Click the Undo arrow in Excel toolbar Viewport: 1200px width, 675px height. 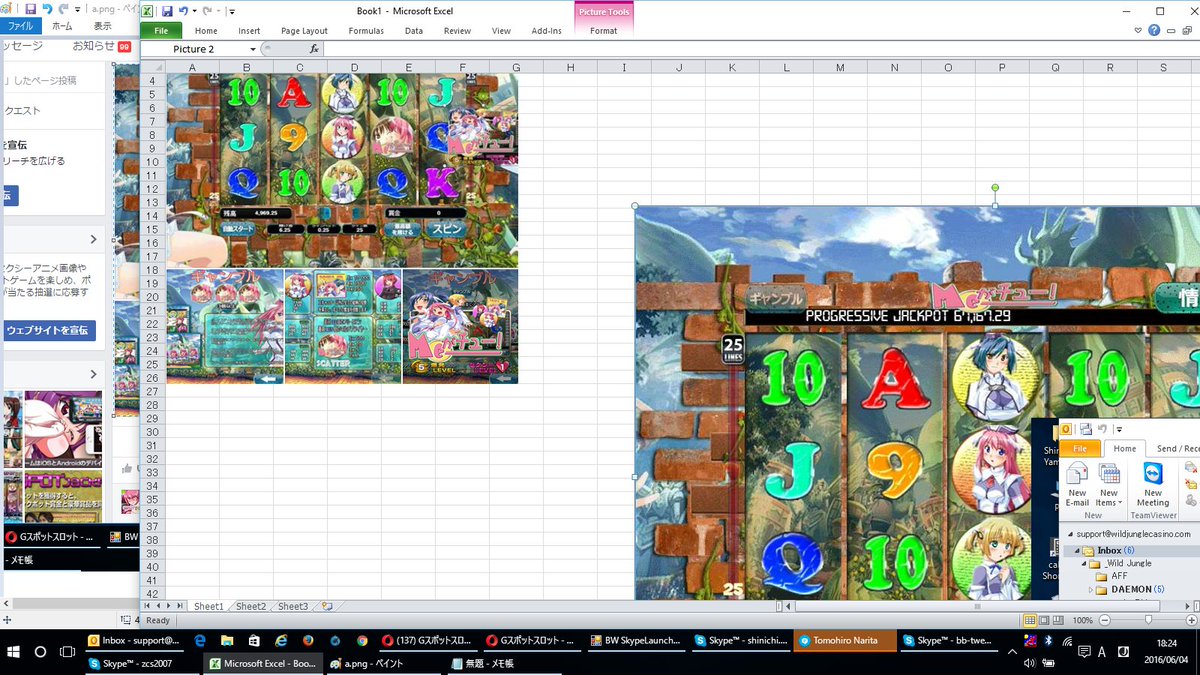pyautogui.click(x=184, y=11)
